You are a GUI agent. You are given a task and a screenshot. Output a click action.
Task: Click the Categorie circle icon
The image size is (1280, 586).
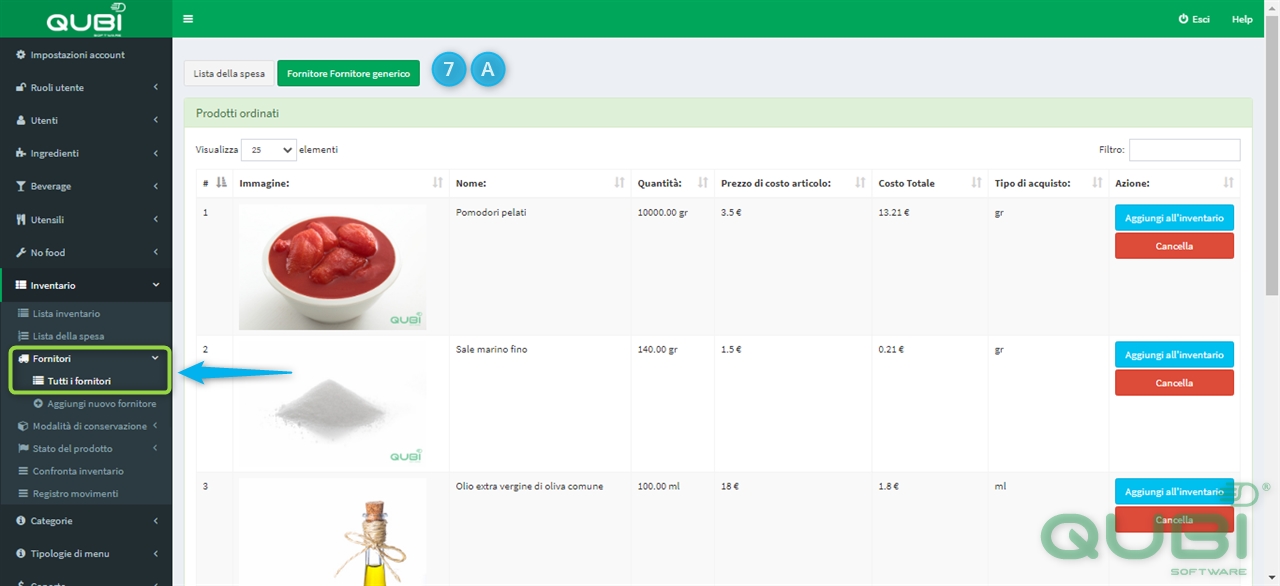pyautogui.click(x=21, y=521)
